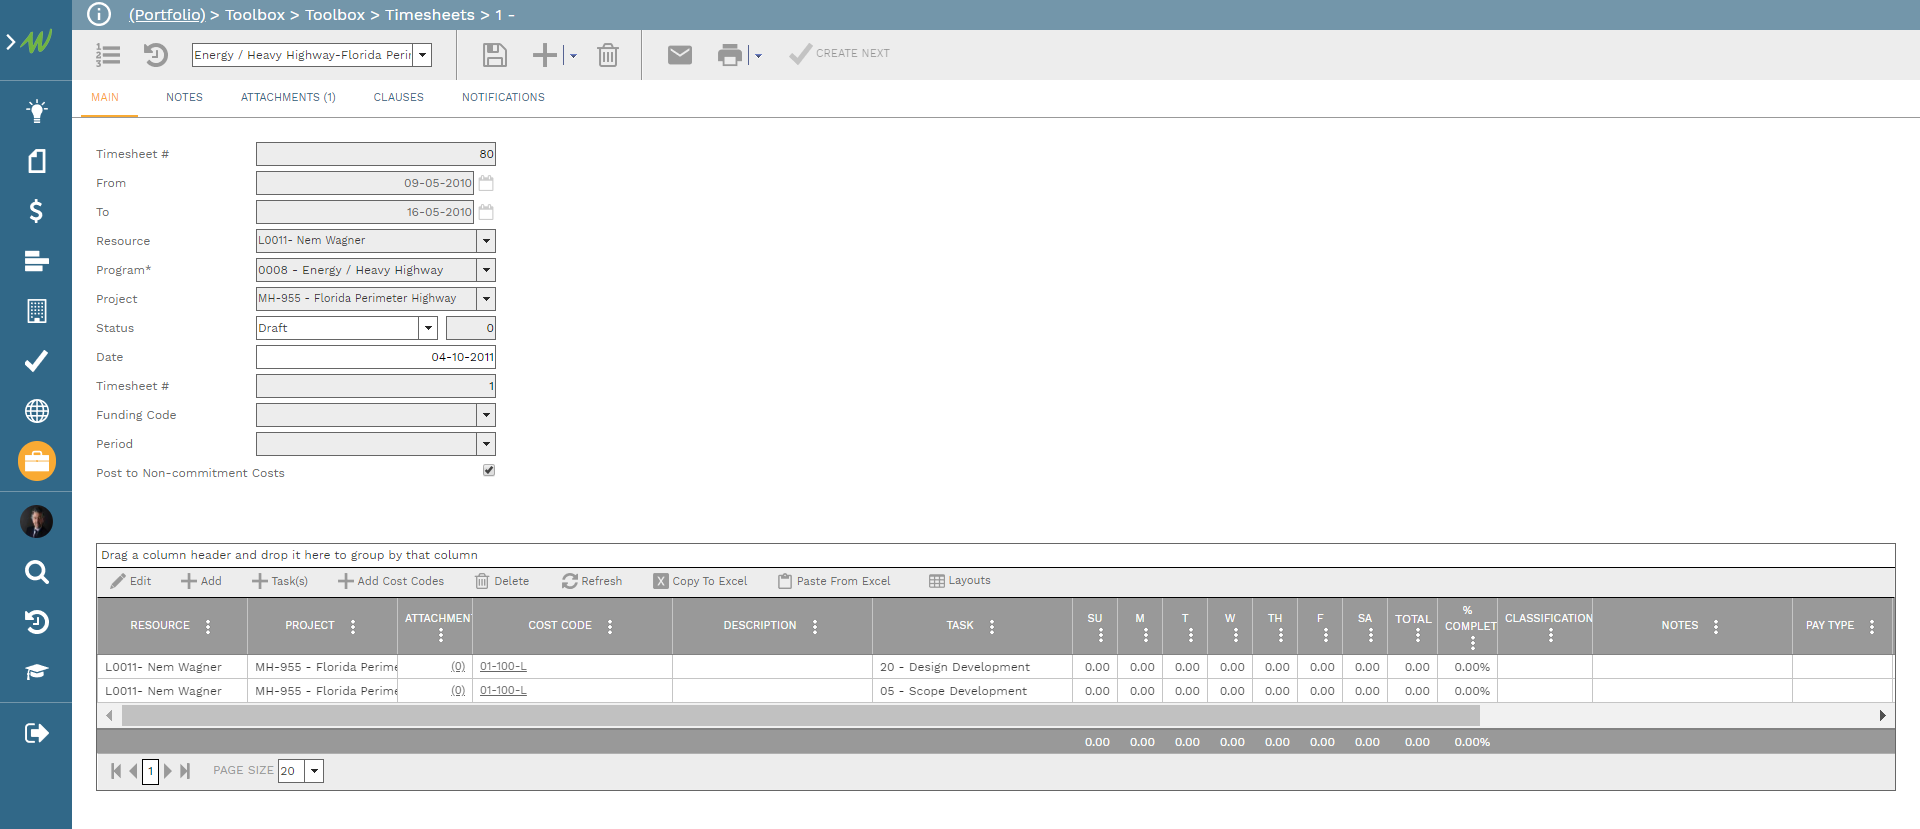This screenshot has width=1920, height=829.
Task: Open the grid Layouts menu
Action: 960,581
